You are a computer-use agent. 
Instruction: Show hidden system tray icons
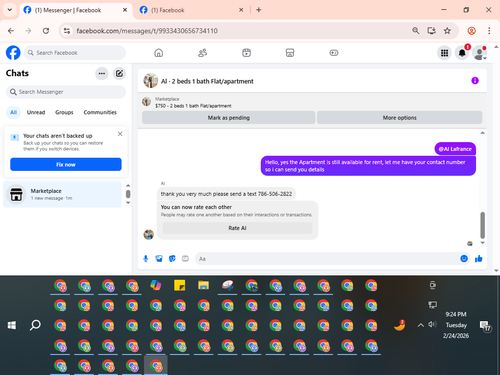[421, 325]
